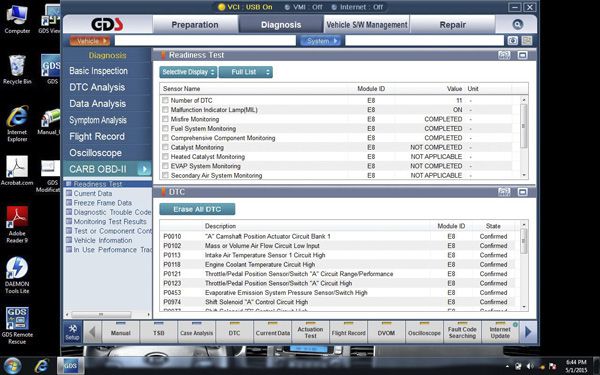This screenshot has height=375, width=600.
Task: Click the right arrow on the bottom toolbar
Action: point(528,332)
